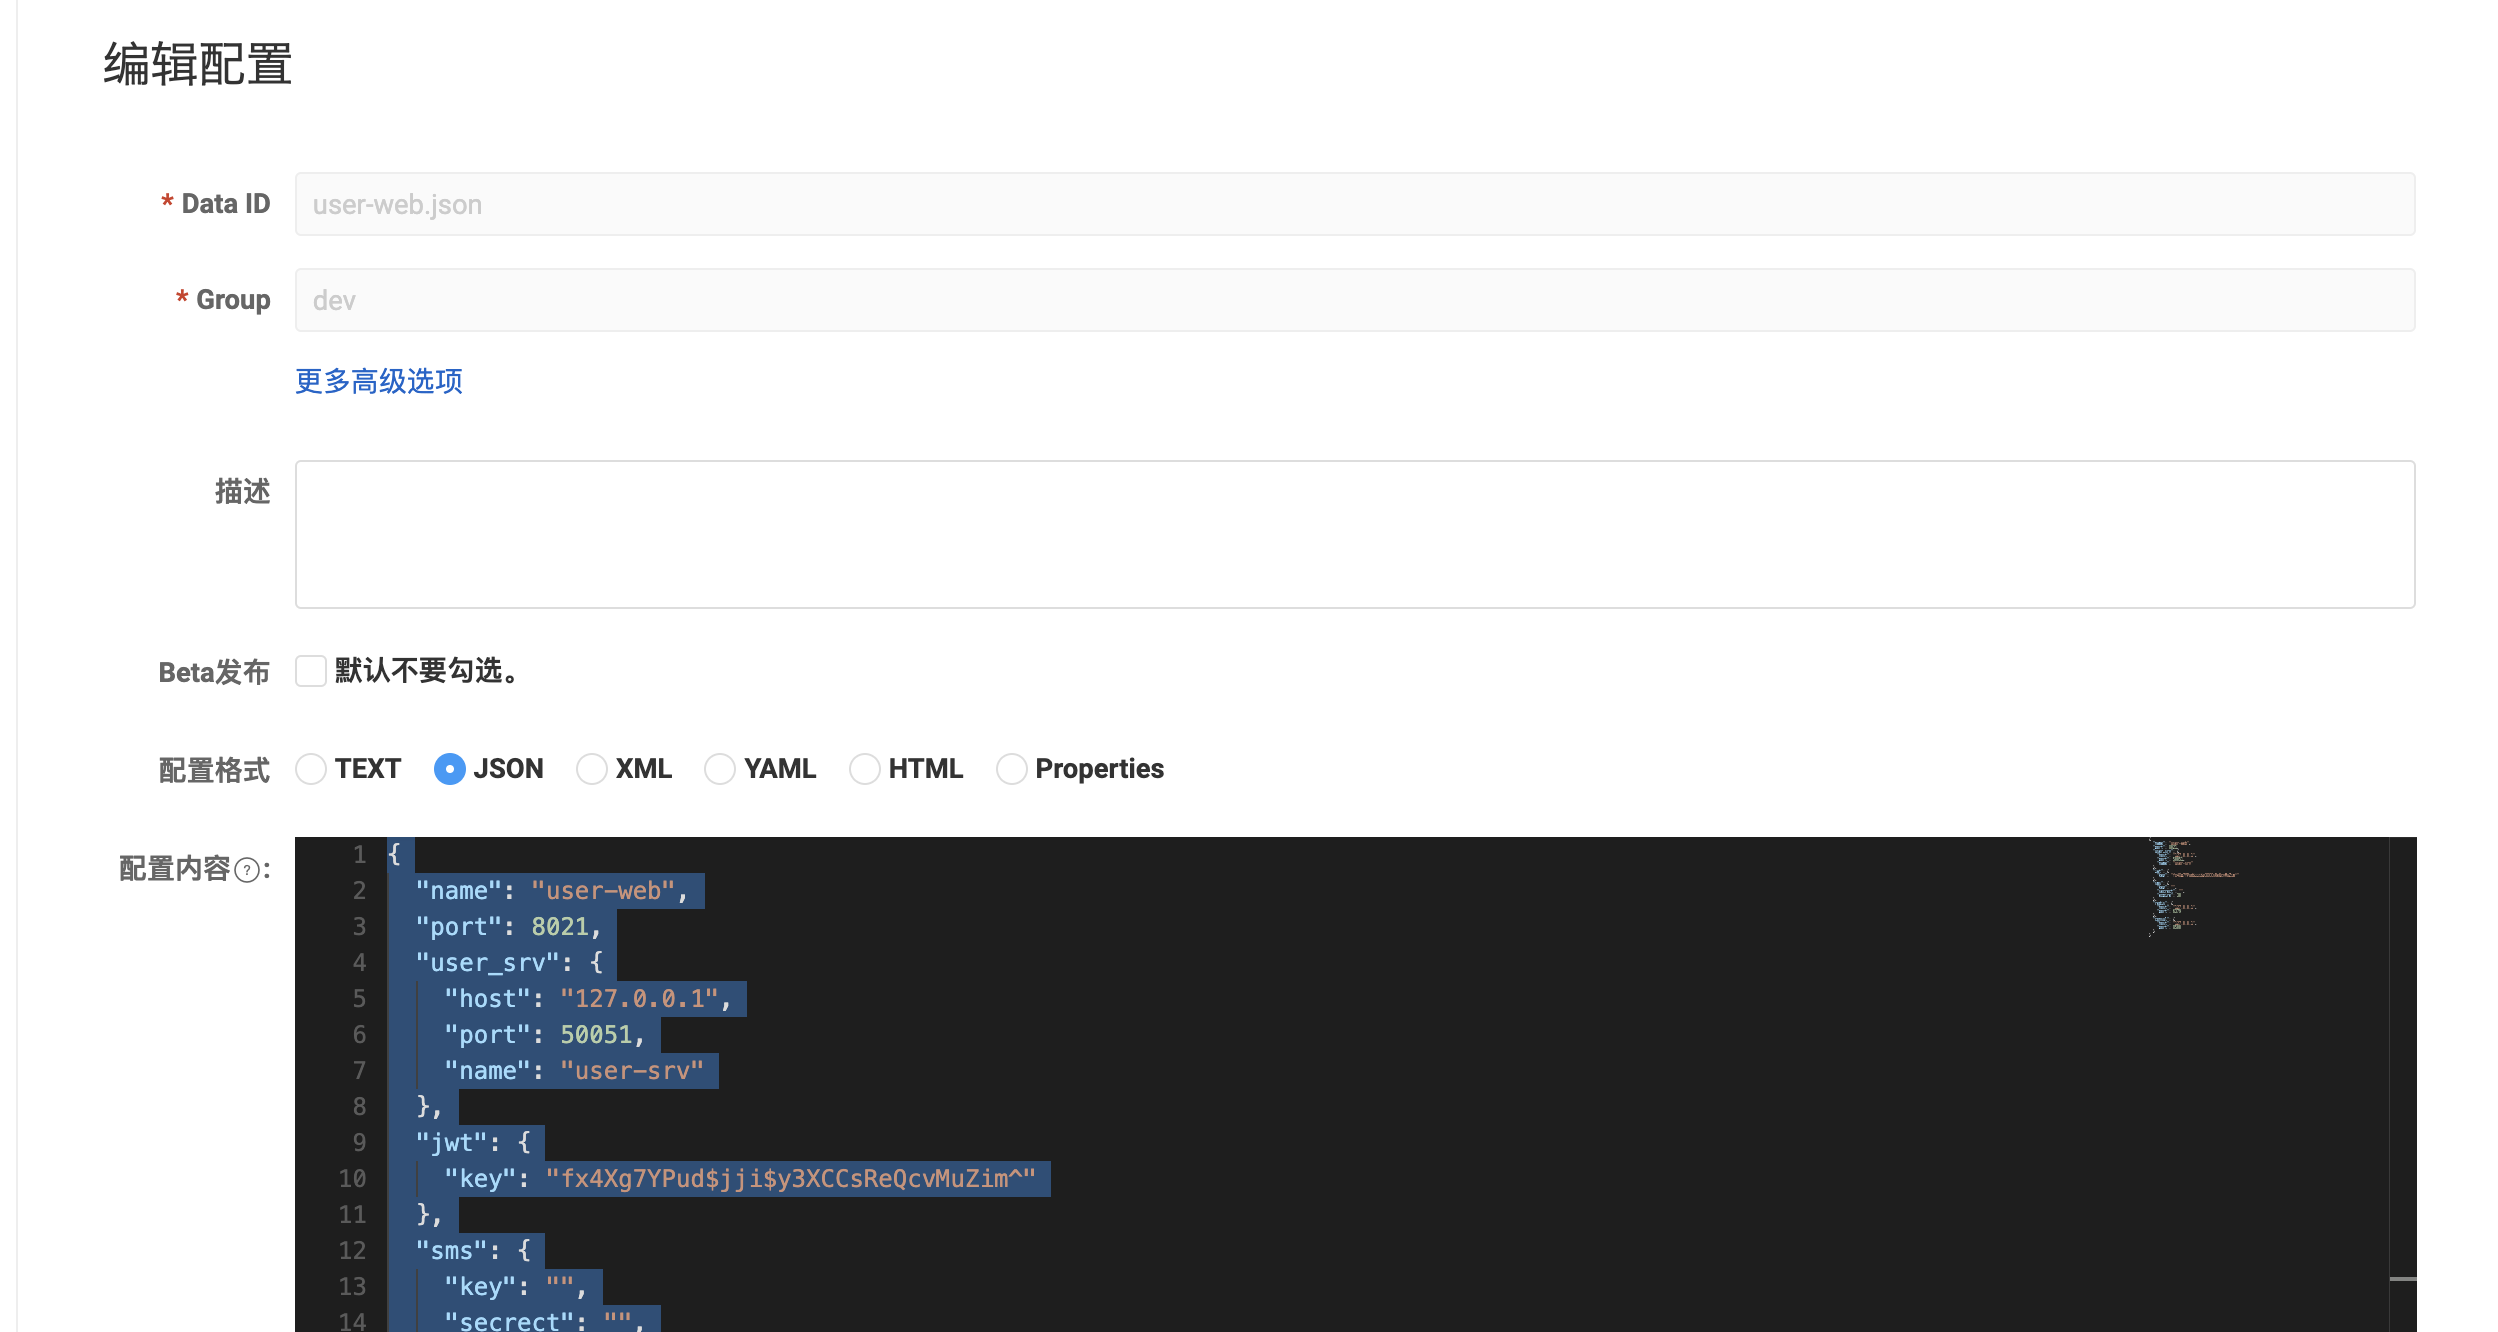Place the cursor on the jwt key value

[790, 1179]
